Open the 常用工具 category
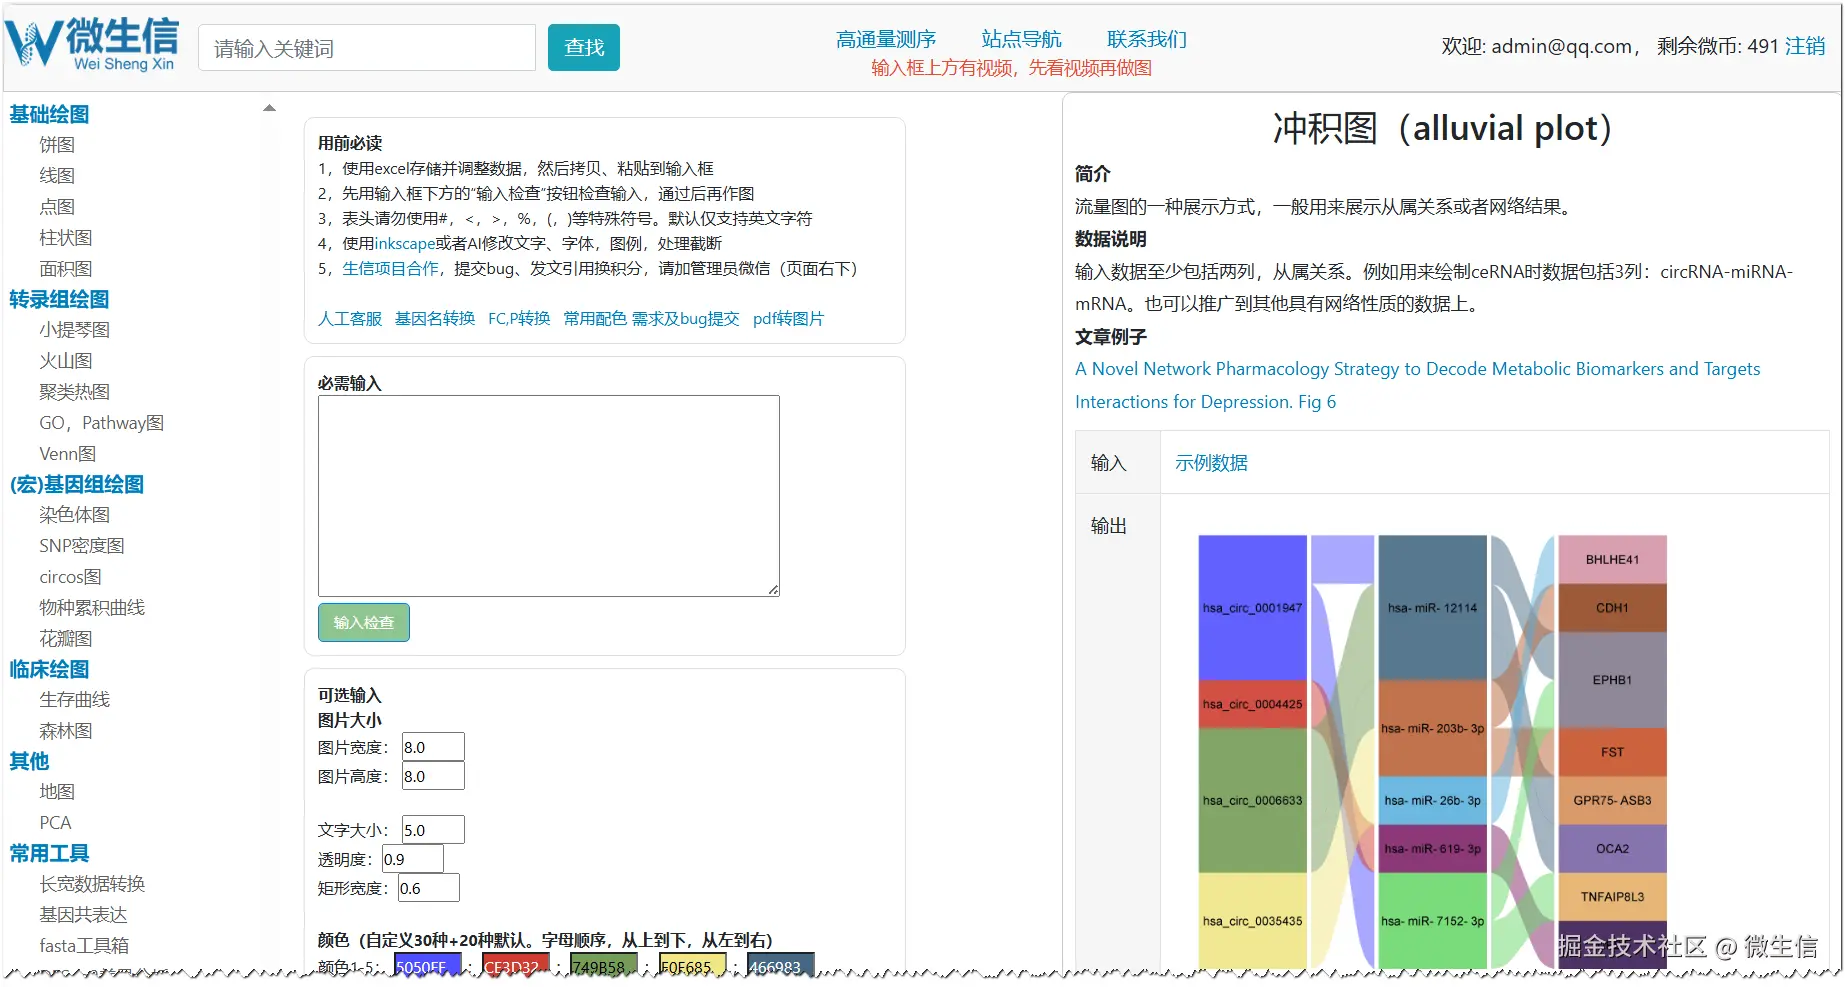Screen dimensions: 1845x987 coord(49,853)
